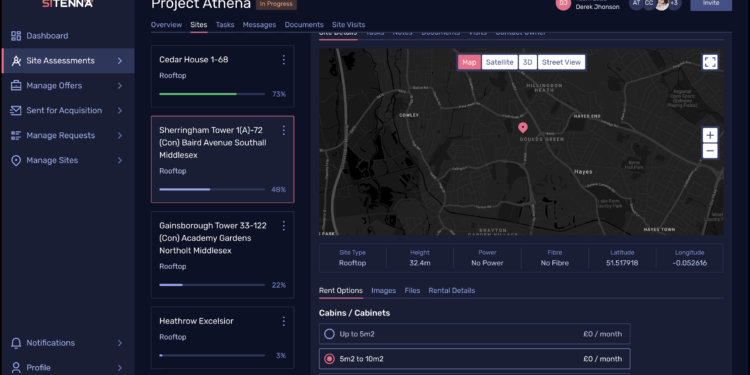Click the 22% progress bar on Gainsborough Tower
Screen dimensions: 750x375
pyautogui.click(x=212, y=285)
